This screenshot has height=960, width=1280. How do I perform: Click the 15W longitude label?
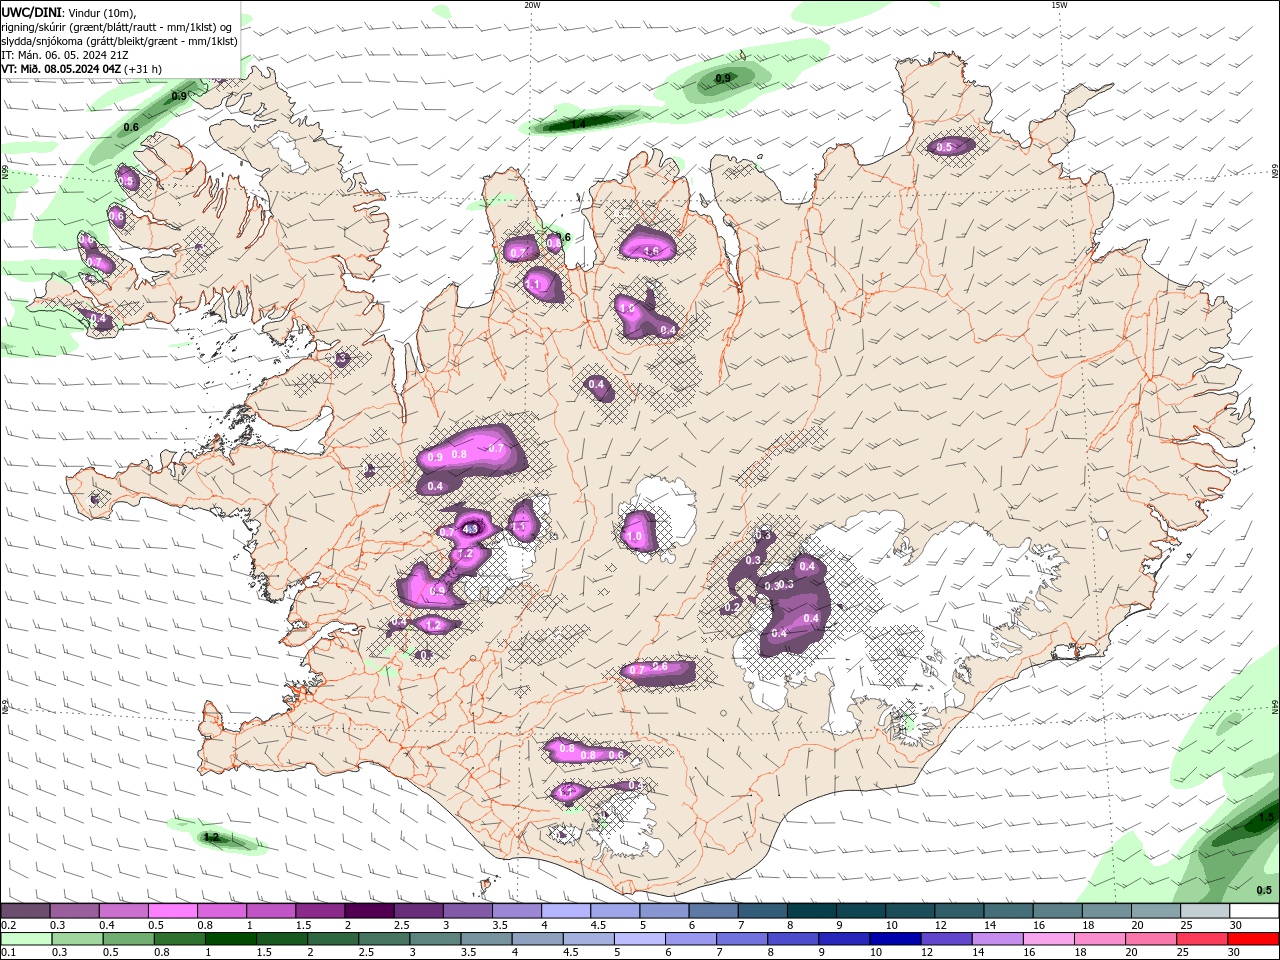(x=1060, y=5)
